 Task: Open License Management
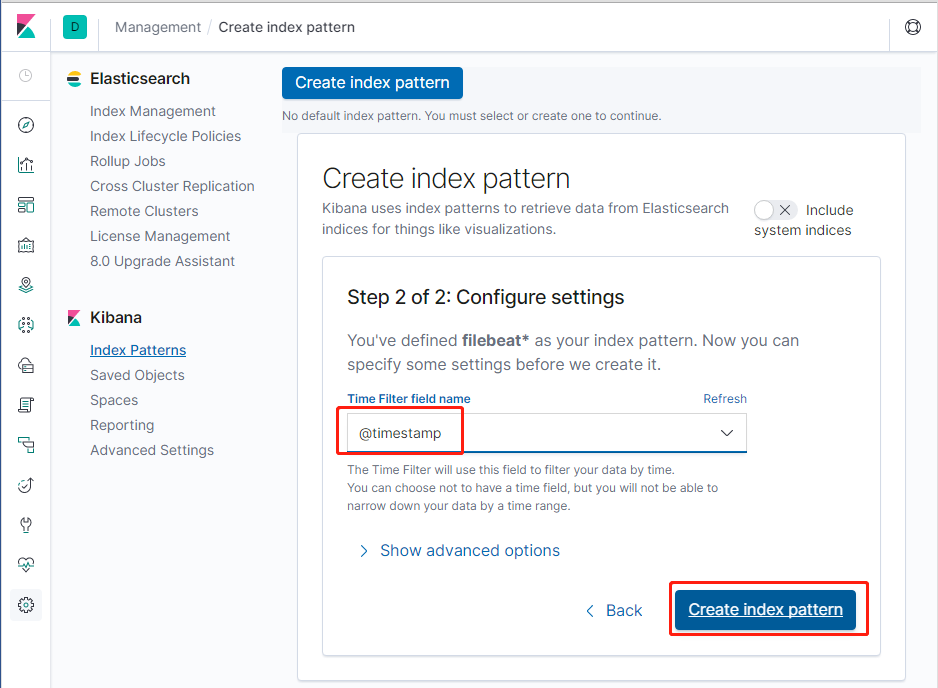[x=160, y=236]
